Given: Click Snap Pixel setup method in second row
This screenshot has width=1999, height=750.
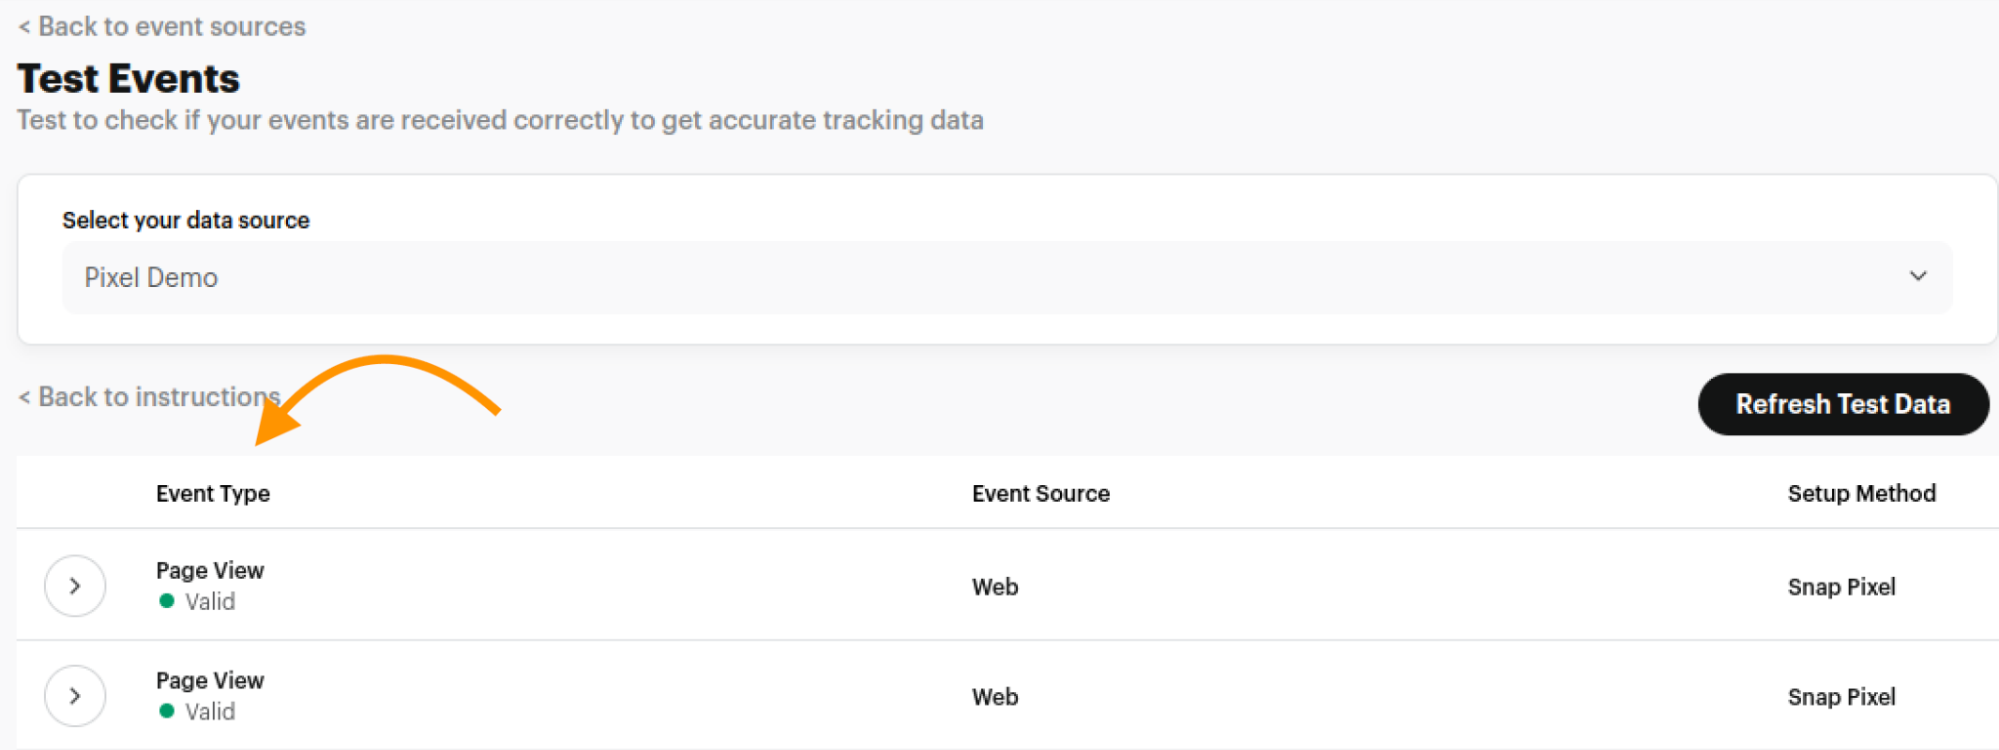Looking at the screenshot, I should point(1841,697).
